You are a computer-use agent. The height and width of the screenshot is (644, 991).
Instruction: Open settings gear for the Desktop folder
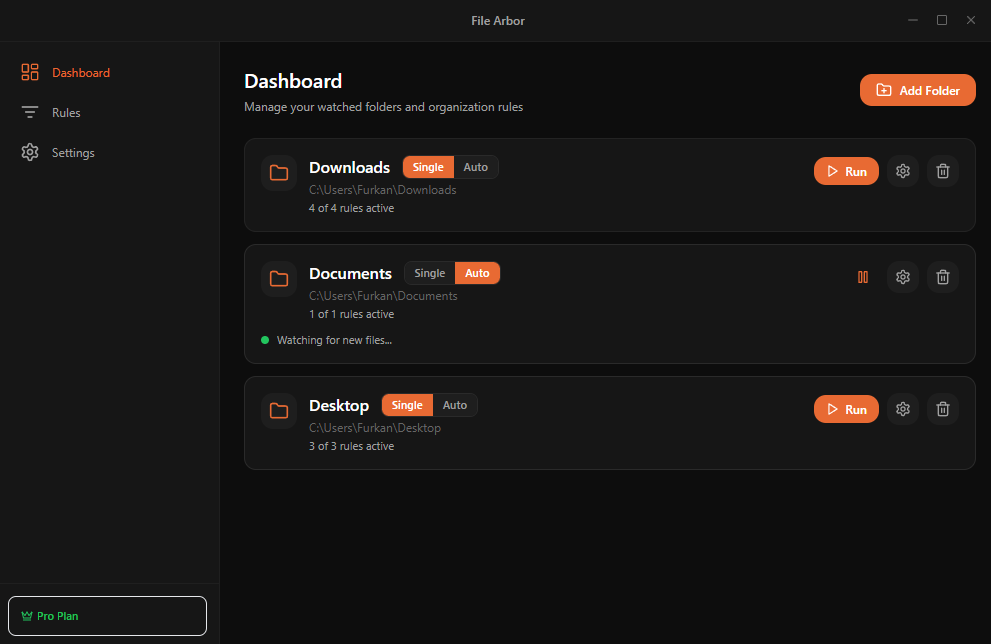point(902,409)
